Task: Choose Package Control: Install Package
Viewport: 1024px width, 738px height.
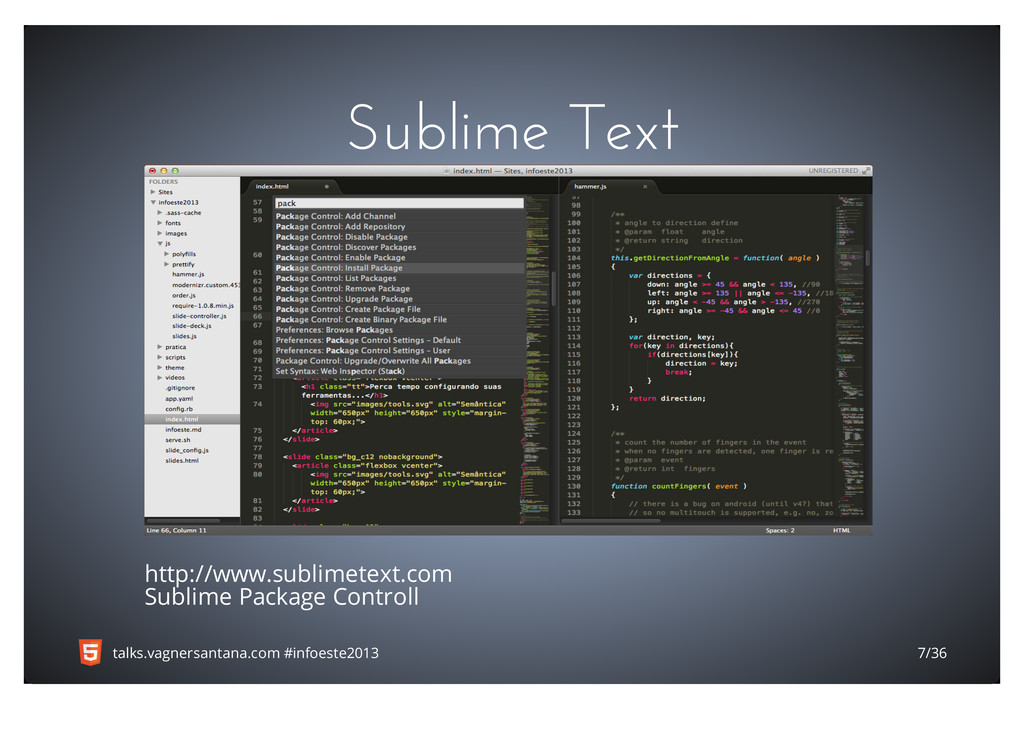Action: point(399,268)
